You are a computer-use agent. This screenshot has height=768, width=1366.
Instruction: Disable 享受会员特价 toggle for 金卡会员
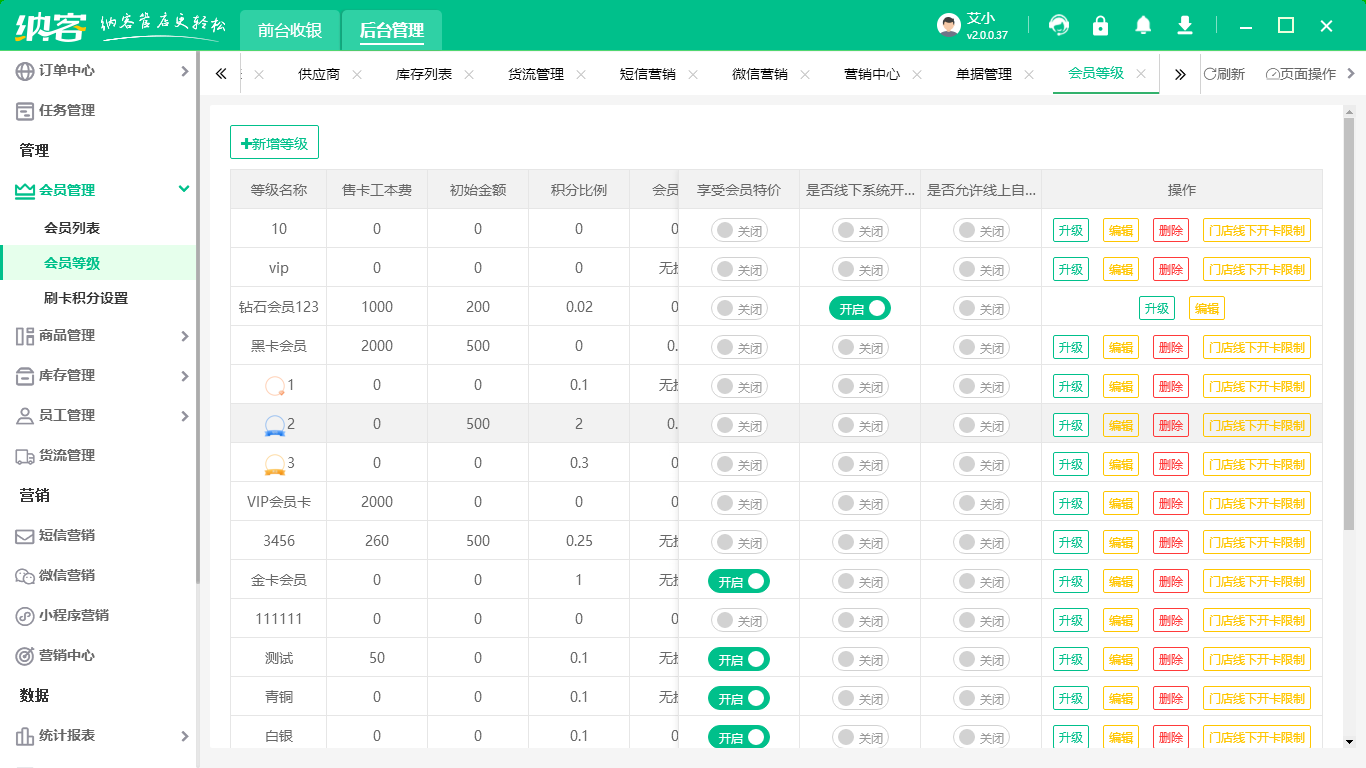click(x=739, y=581)
